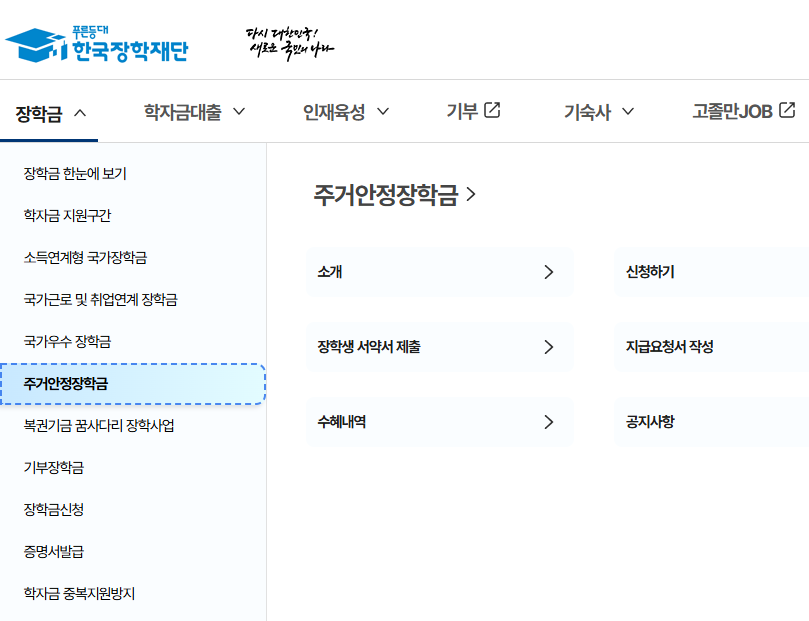
Task: Open 지급요청서 작성 link
Action: (669, 347)
